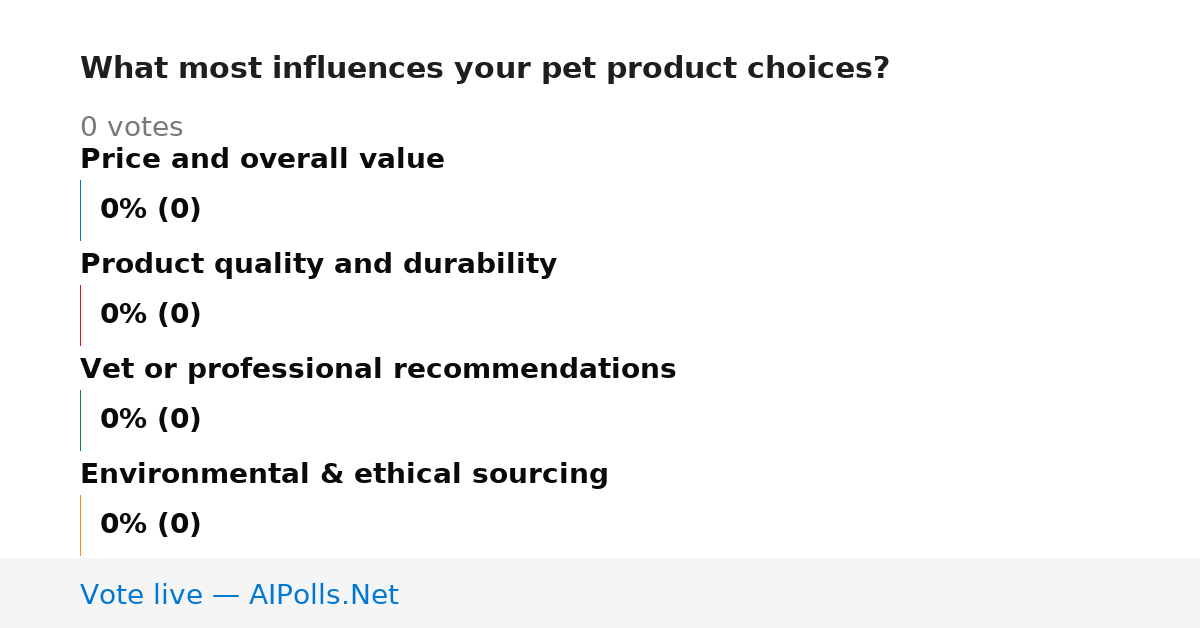The width and height of the screenshot is (1200, 628).
Task: Click the poll question title
Action: click(485, 69)
